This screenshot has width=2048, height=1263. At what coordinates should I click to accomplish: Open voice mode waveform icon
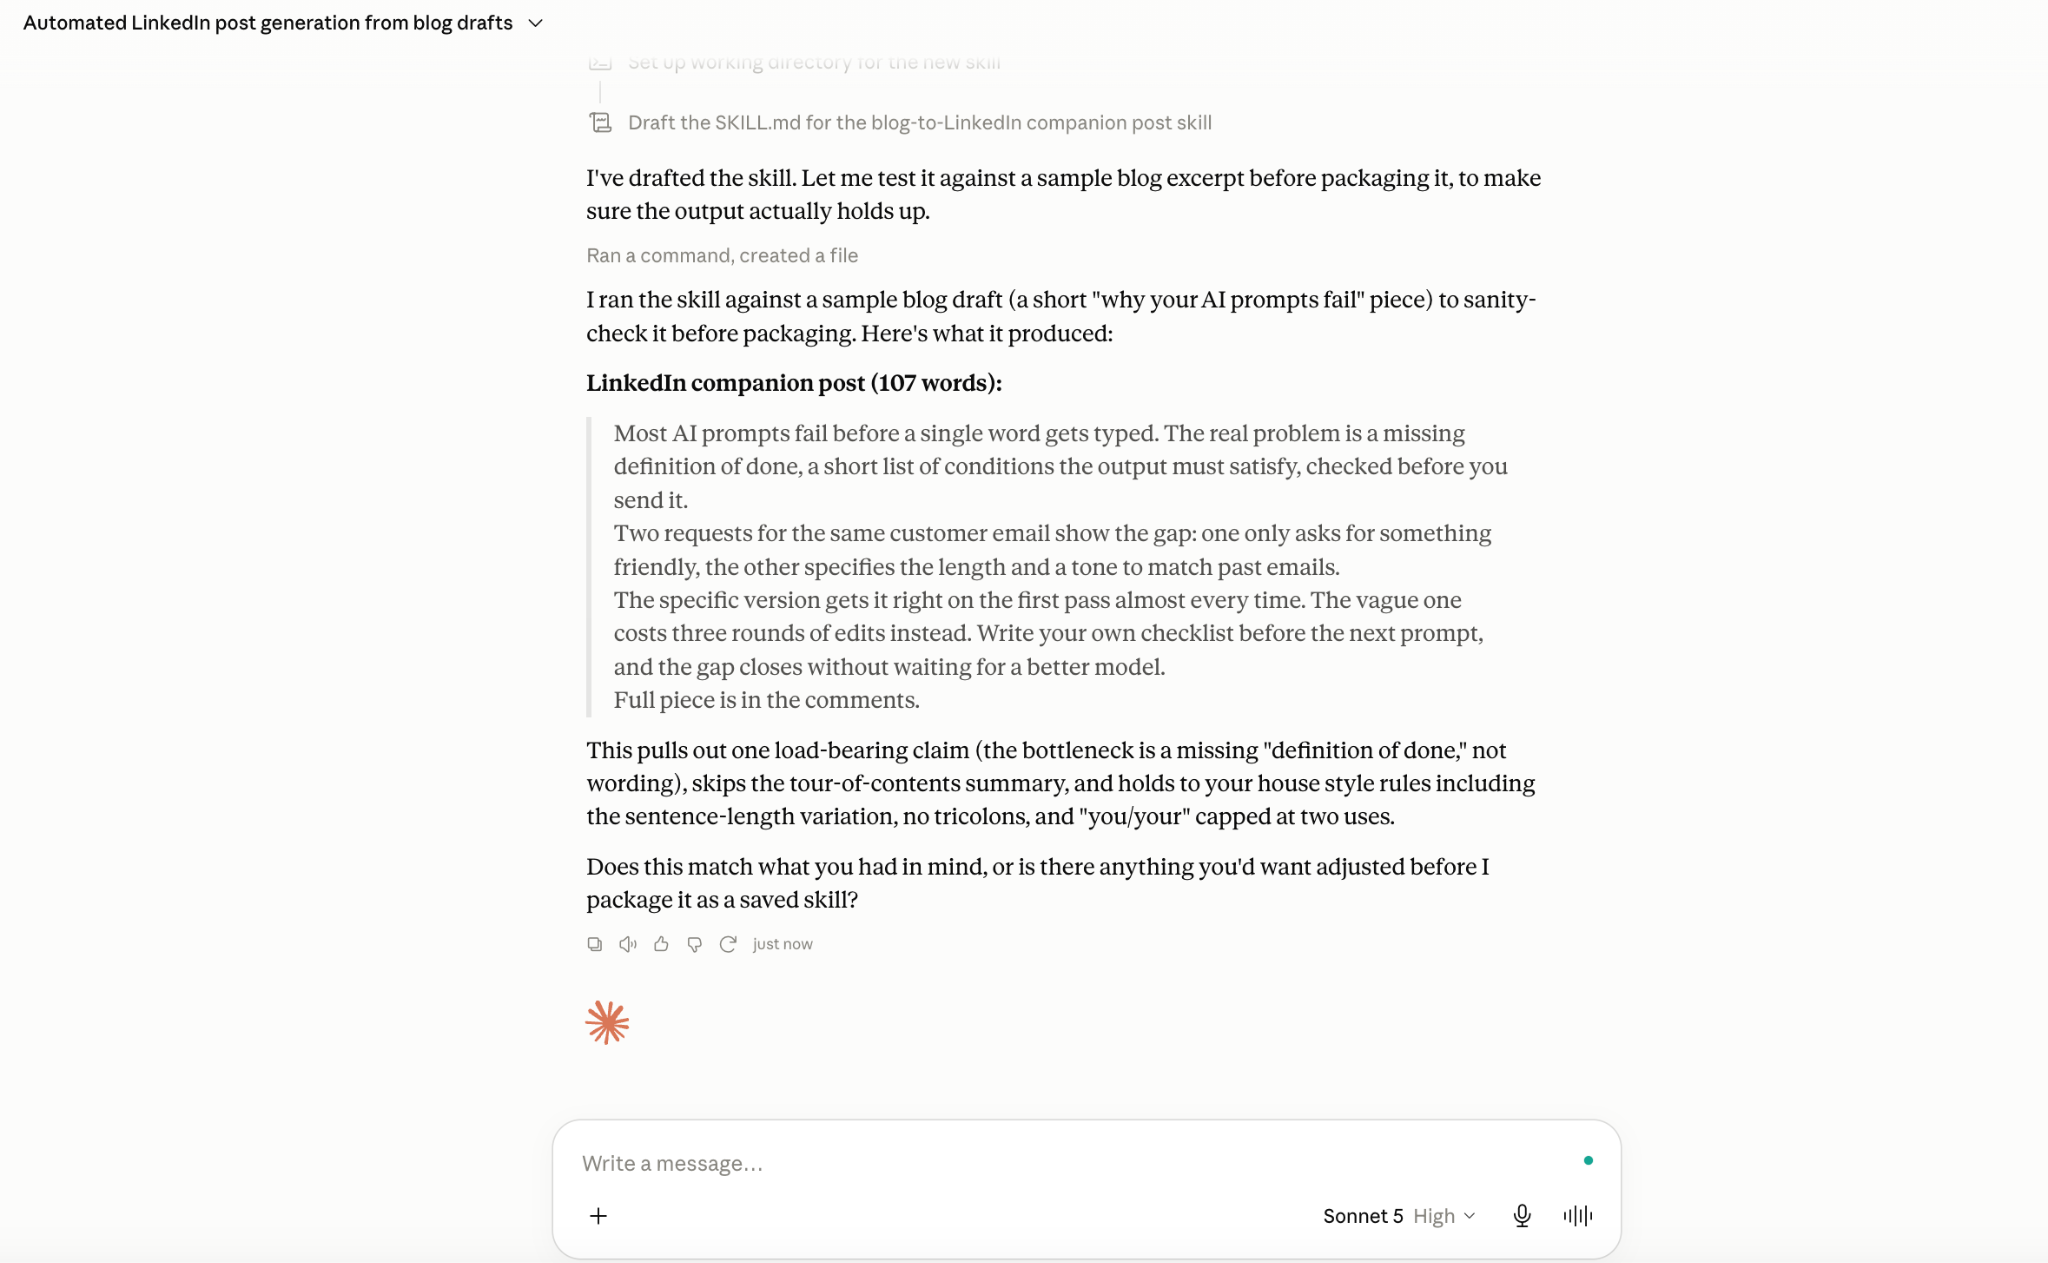point(1577,1215)
